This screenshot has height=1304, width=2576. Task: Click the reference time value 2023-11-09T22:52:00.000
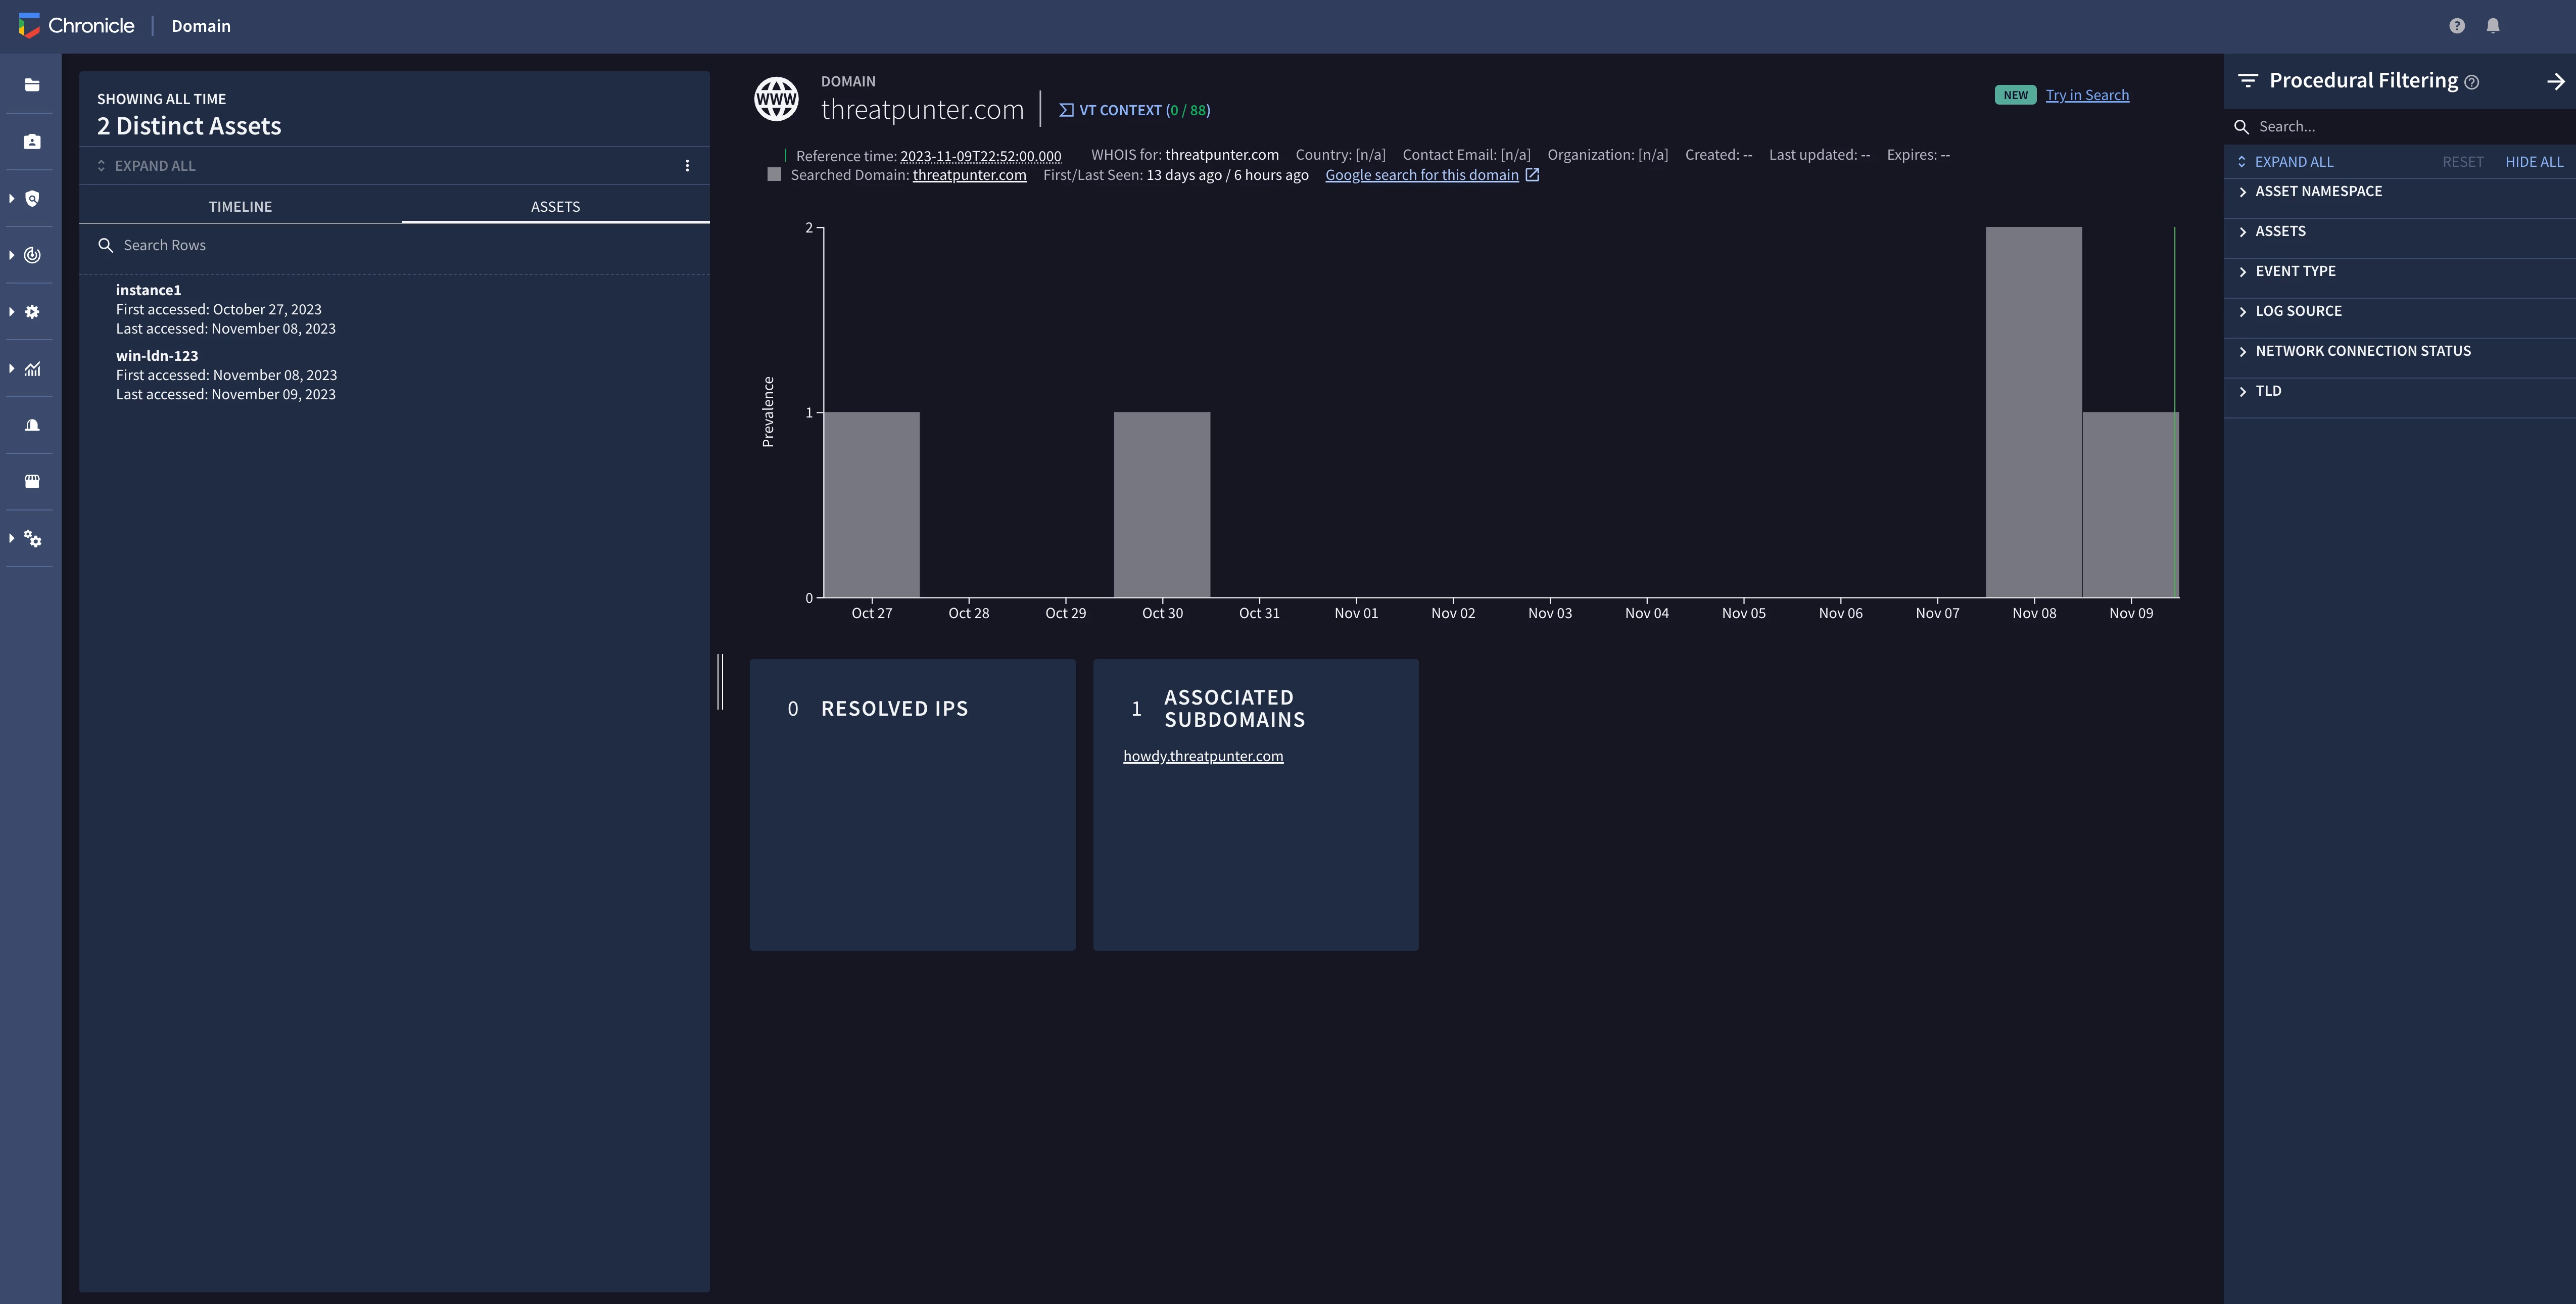point(980,156)
